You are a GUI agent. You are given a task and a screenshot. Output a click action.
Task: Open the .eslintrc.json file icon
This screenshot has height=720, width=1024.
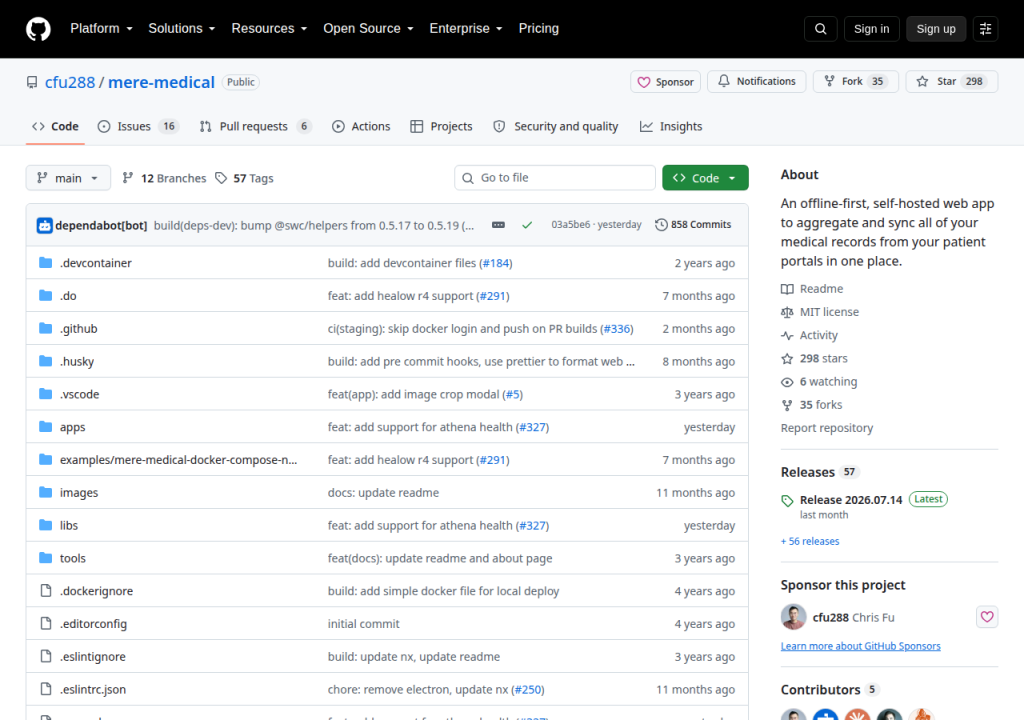45,689
